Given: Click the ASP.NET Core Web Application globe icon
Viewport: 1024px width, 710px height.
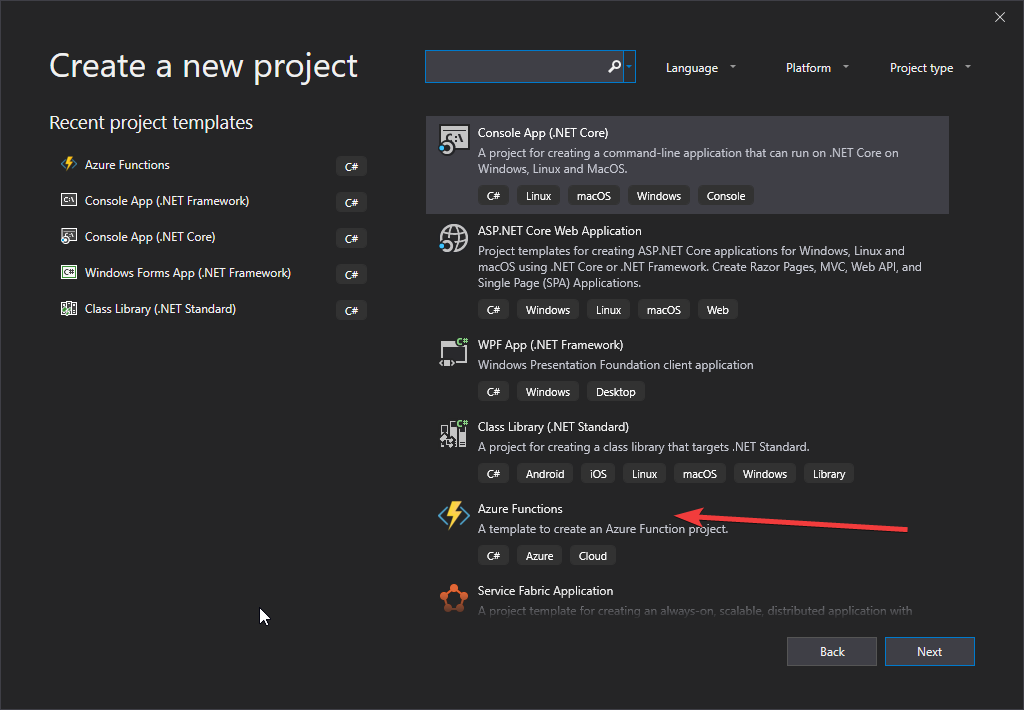Looking at the screenshot, I should click(453, 238).
